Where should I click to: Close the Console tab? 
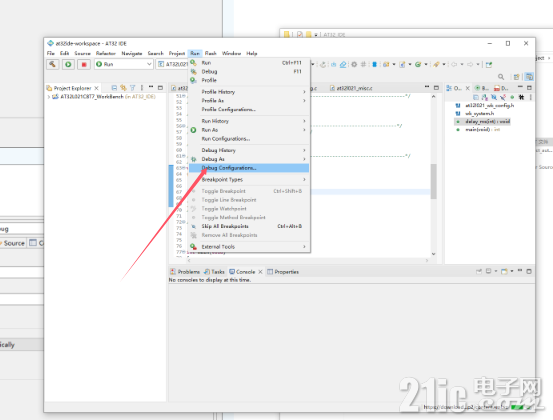click(260, 272)
